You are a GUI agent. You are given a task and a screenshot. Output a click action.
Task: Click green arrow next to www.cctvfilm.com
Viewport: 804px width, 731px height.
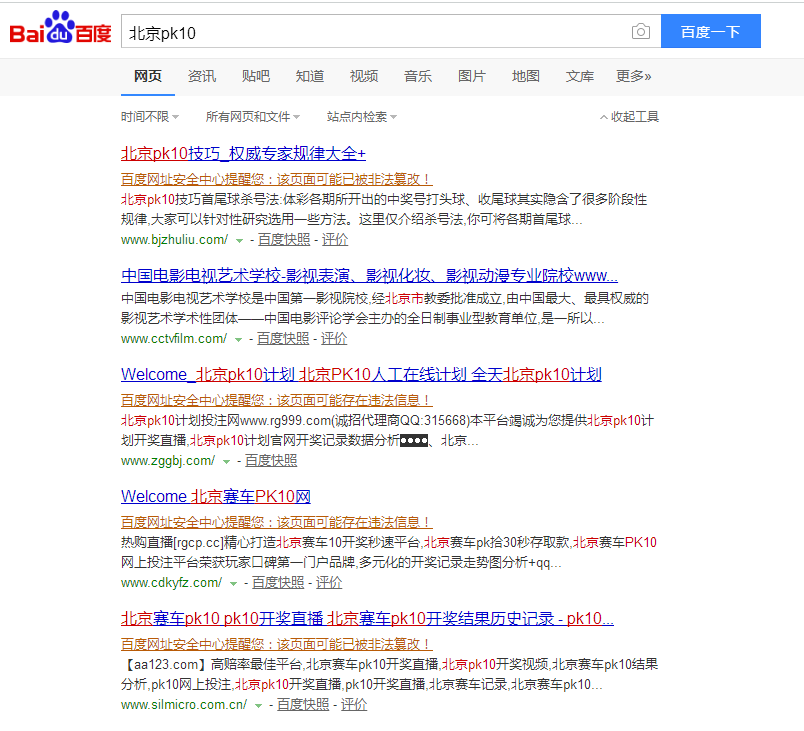(x=238, y=339)
